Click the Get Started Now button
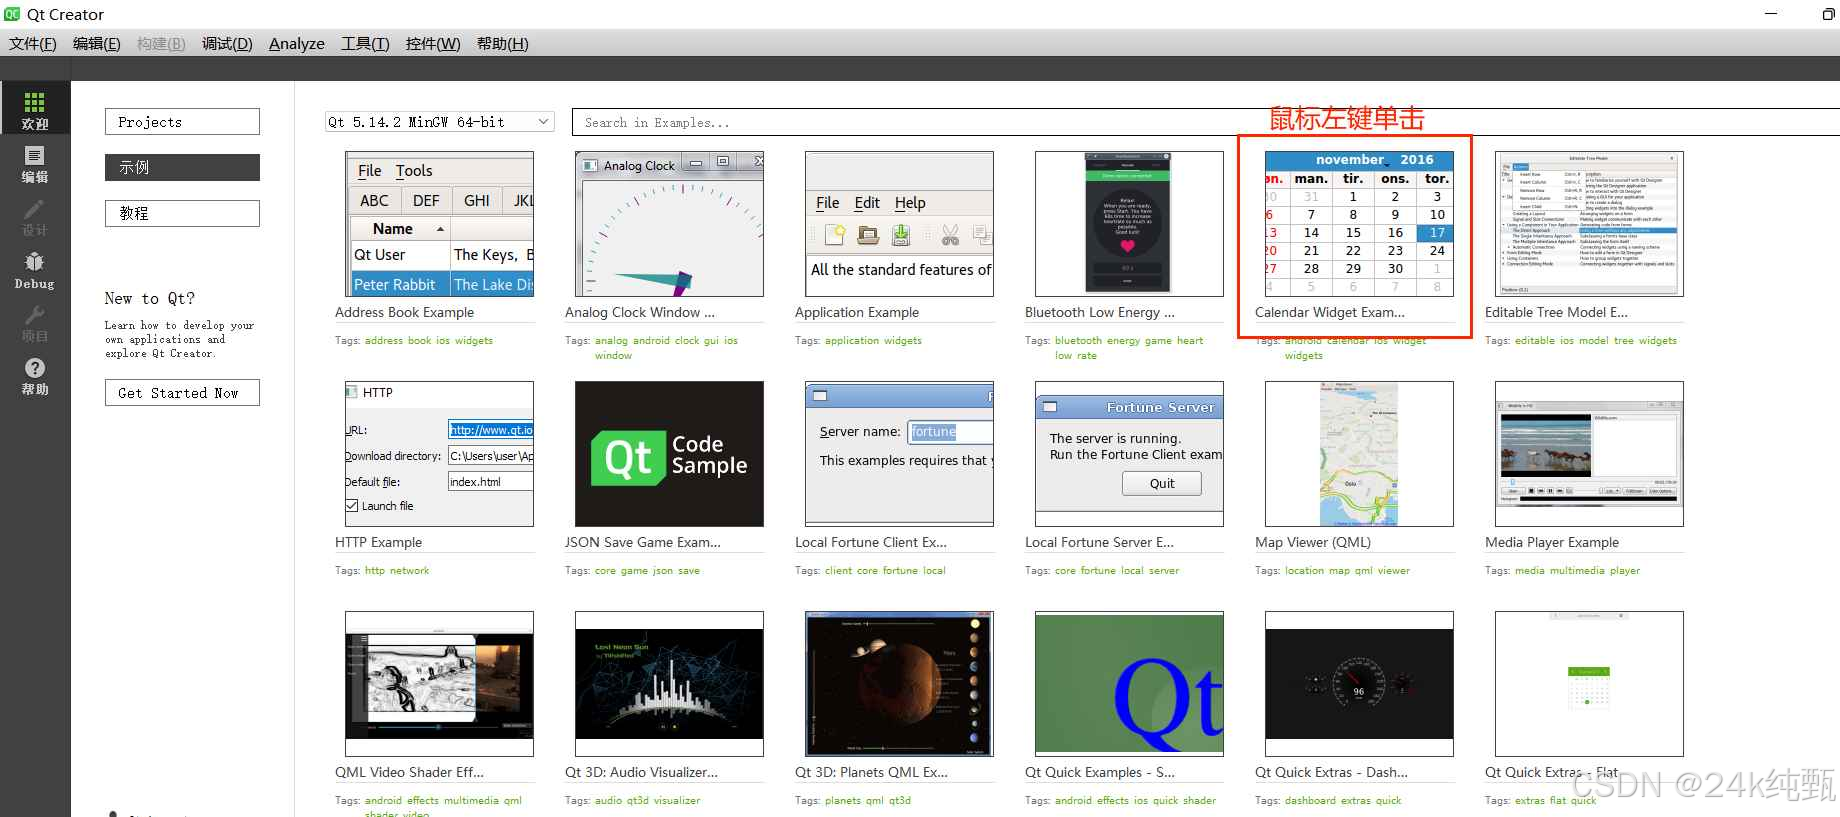1840x817 pixels. (182, 393)
